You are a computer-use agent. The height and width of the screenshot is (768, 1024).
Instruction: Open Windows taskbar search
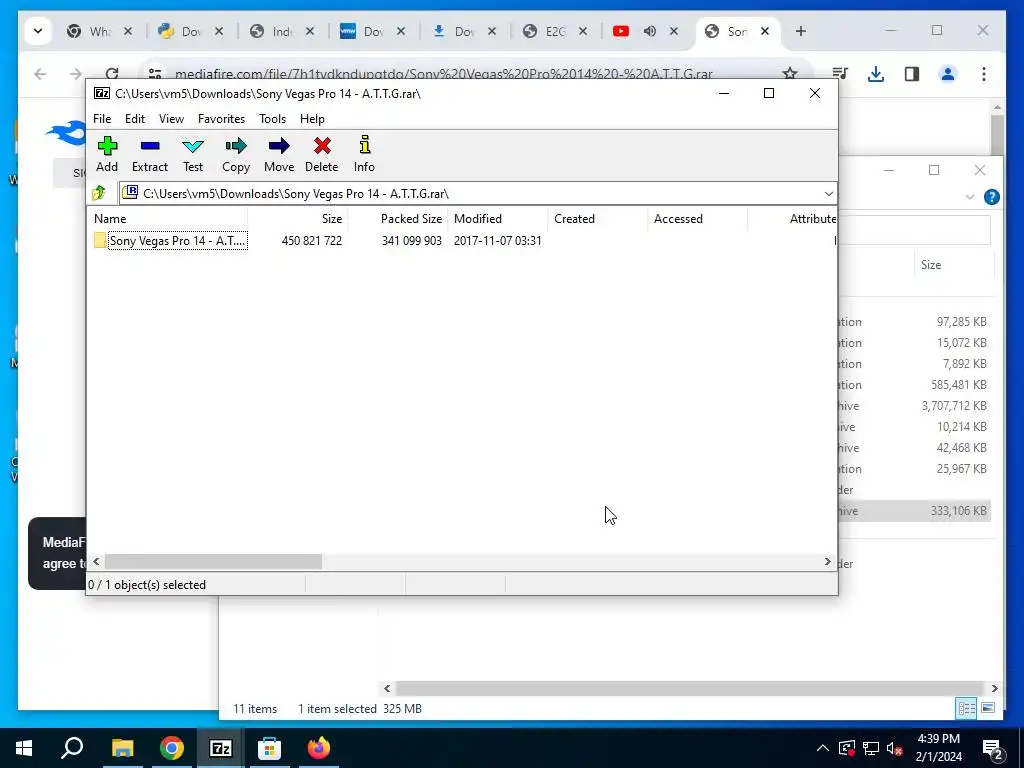72,748
